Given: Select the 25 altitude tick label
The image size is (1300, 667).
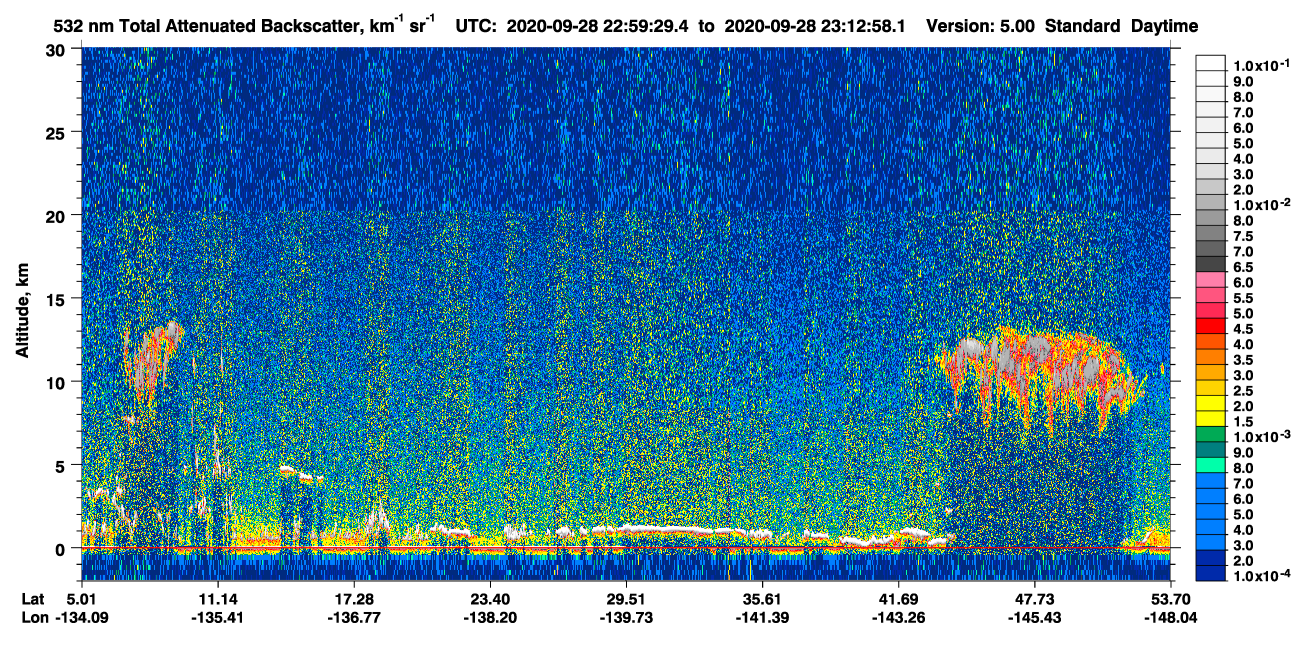Looking at the screenshot, I should (x=58, y=132).
